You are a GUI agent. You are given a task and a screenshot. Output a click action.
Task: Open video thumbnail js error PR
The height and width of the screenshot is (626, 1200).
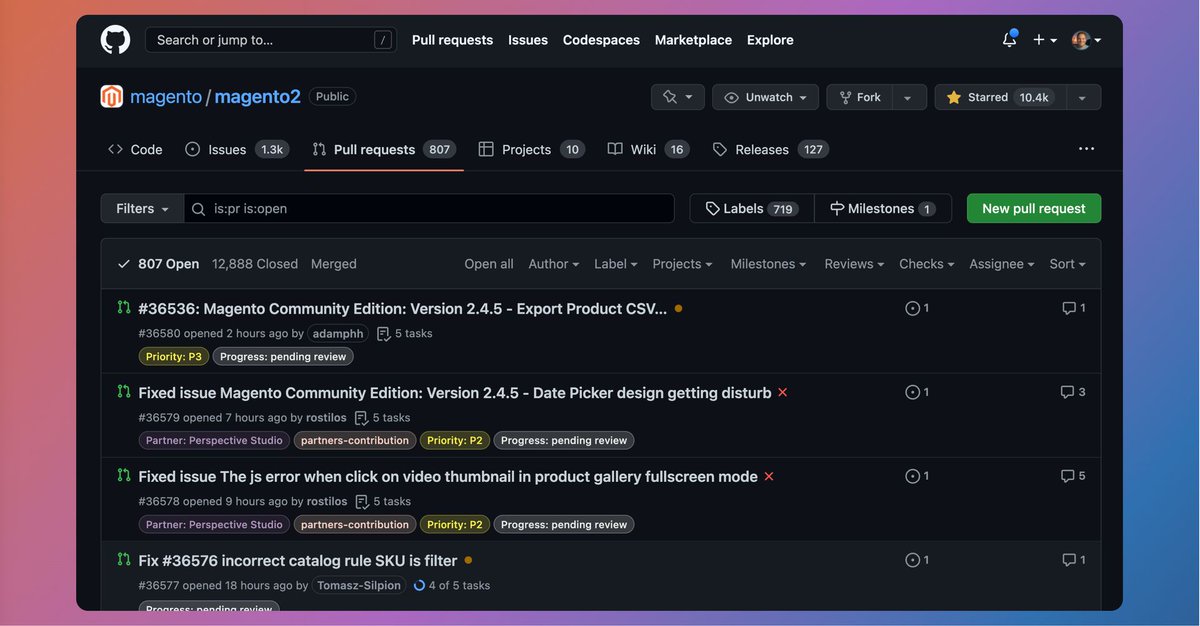[x=448, y=477]
